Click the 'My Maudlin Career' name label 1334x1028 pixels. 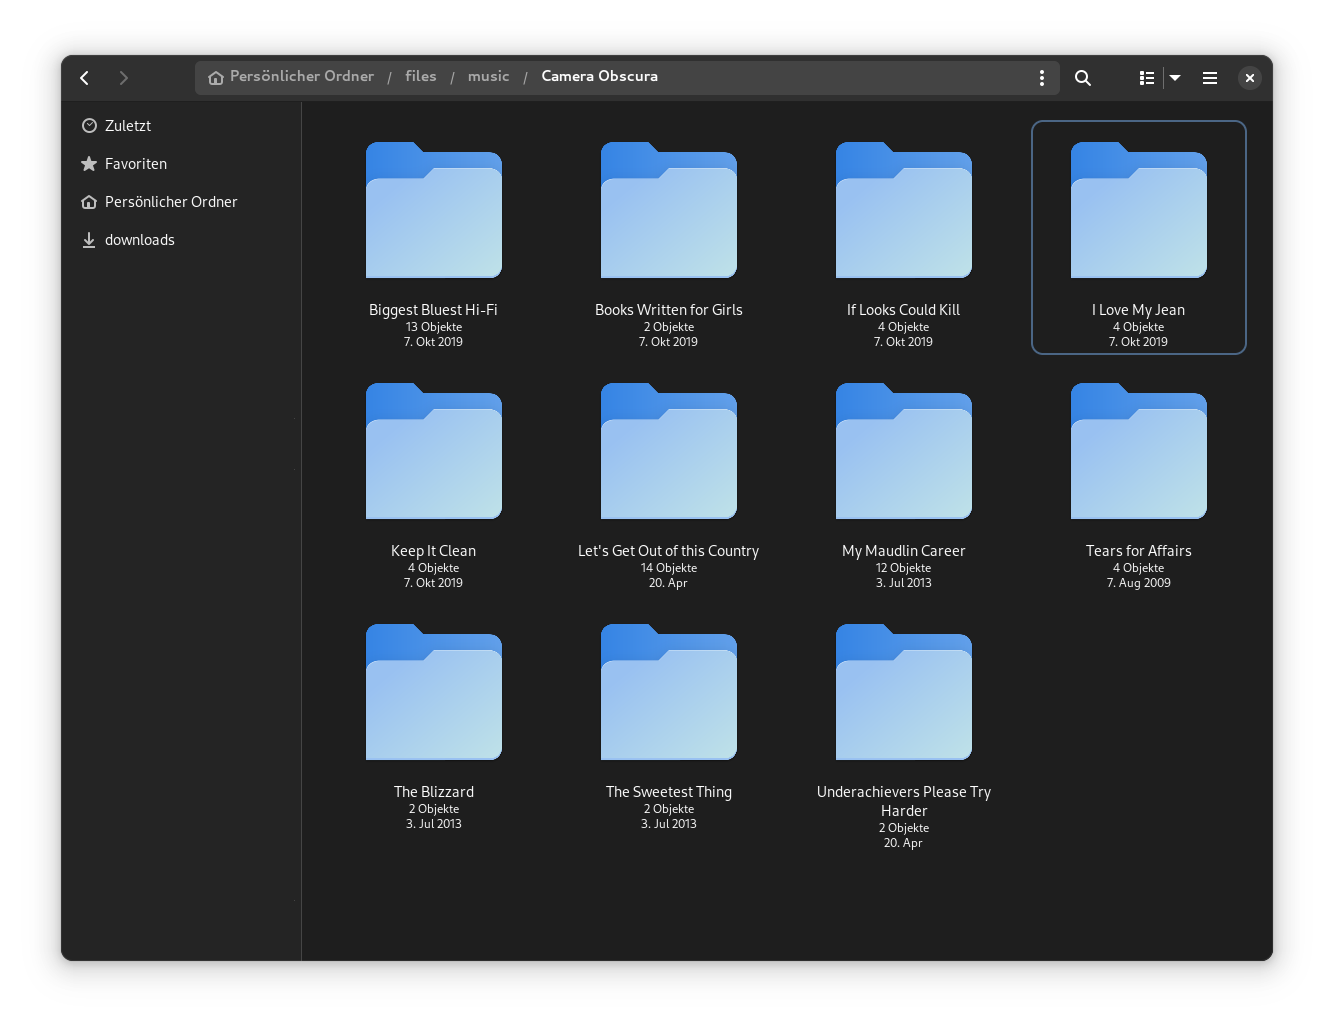coord(904,551)
